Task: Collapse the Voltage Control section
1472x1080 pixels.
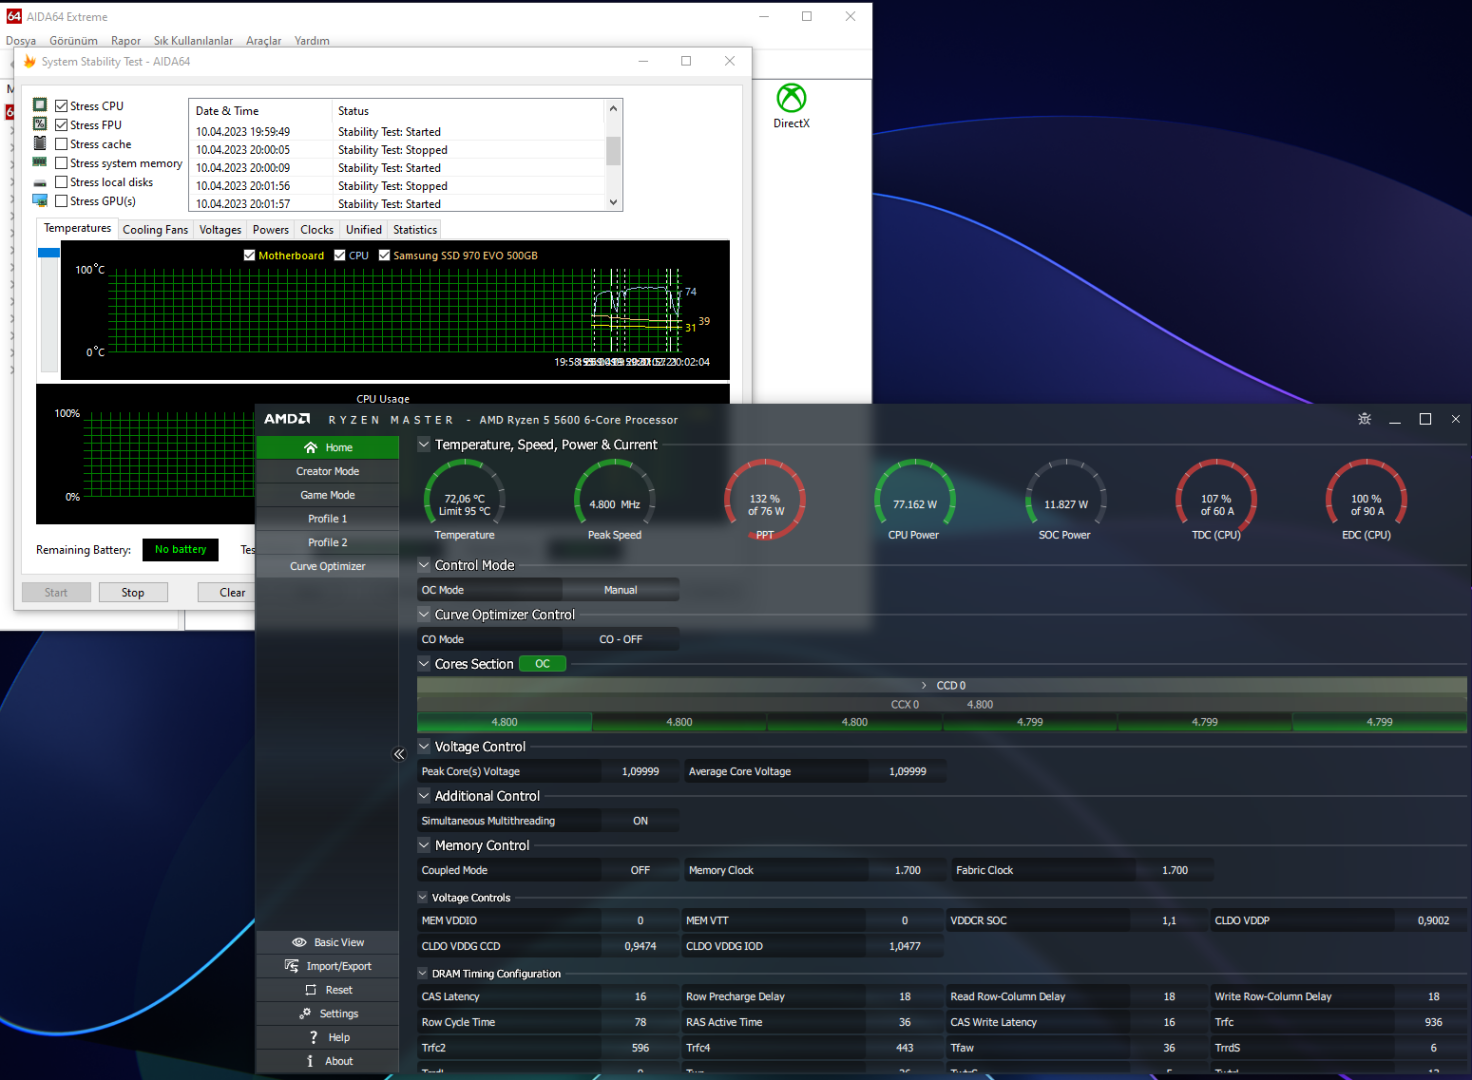Action: [x=424, y=746]
